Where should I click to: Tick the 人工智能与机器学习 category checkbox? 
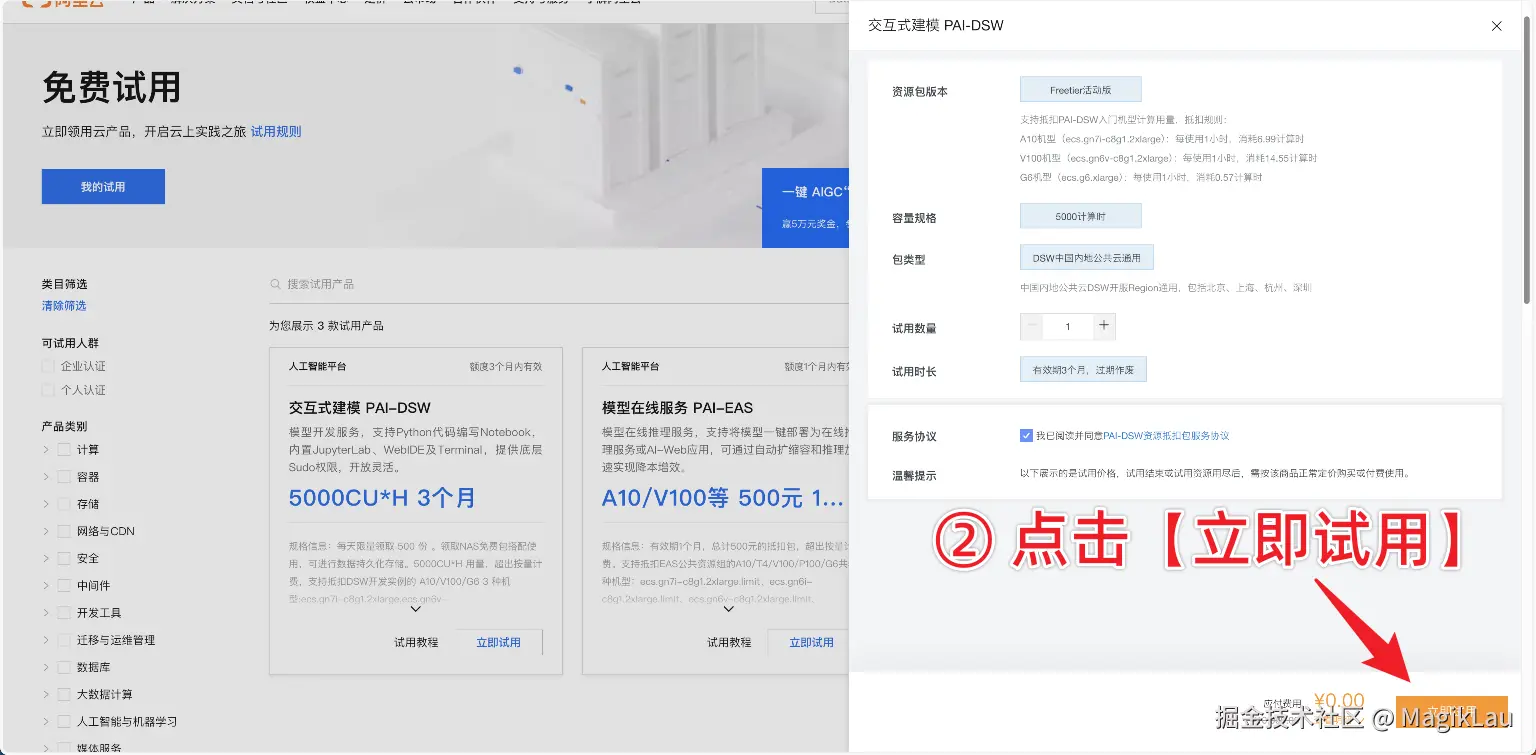coord(64,721)
